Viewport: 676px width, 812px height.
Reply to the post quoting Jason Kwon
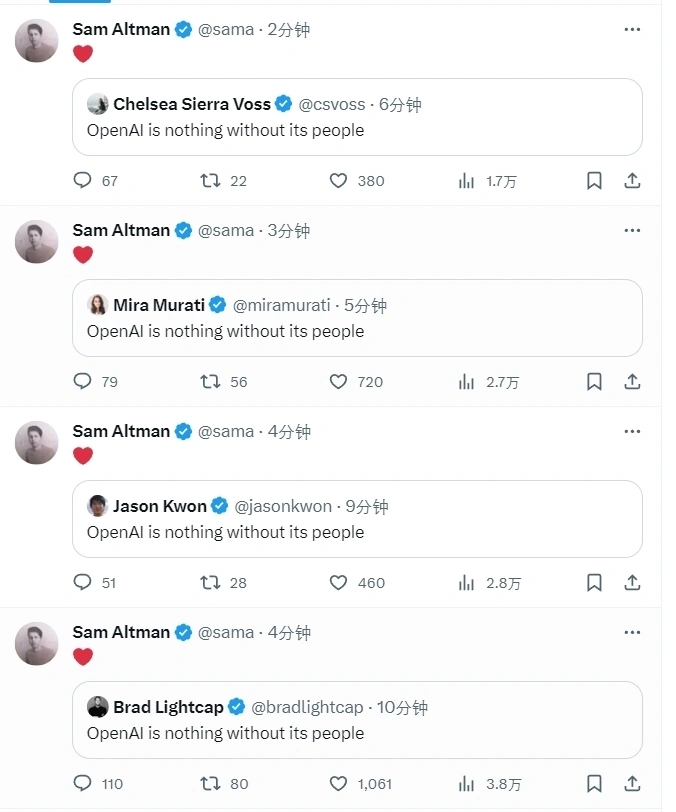pyautogui.click(x=83, y=583)
